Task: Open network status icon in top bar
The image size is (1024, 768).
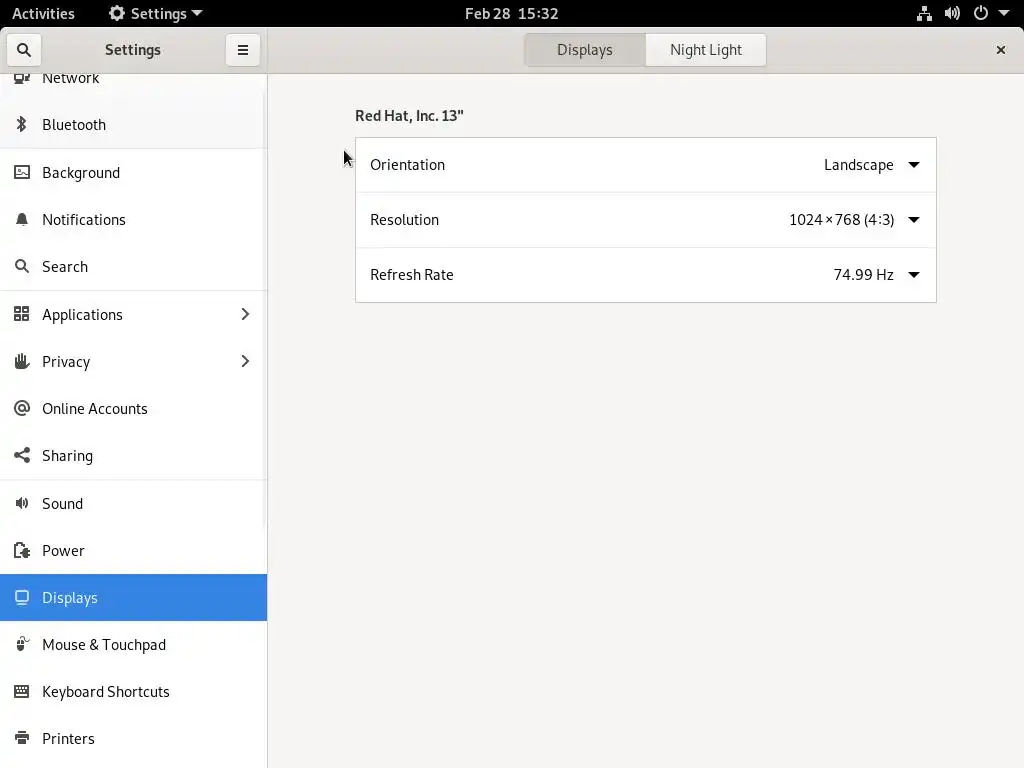Action: pos(924,13)
